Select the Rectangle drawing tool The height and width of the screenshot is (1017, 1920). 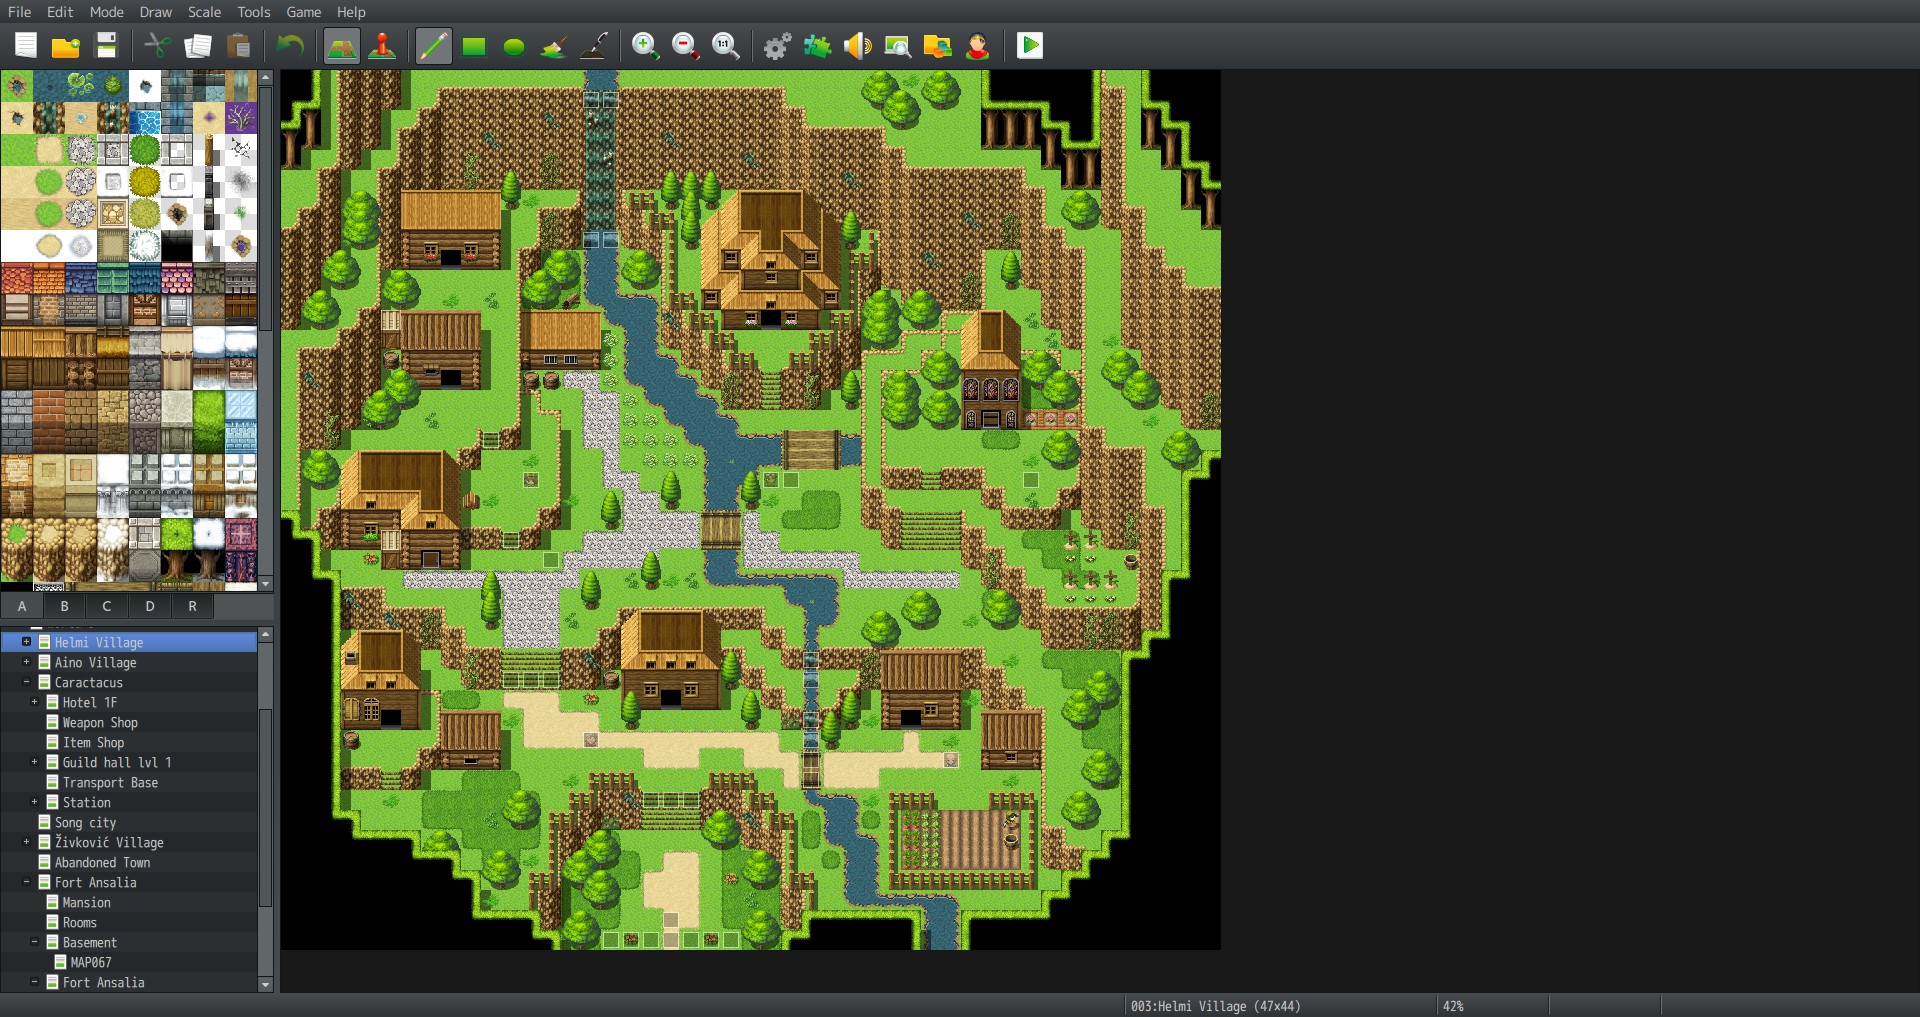click(x=473, y=45)
